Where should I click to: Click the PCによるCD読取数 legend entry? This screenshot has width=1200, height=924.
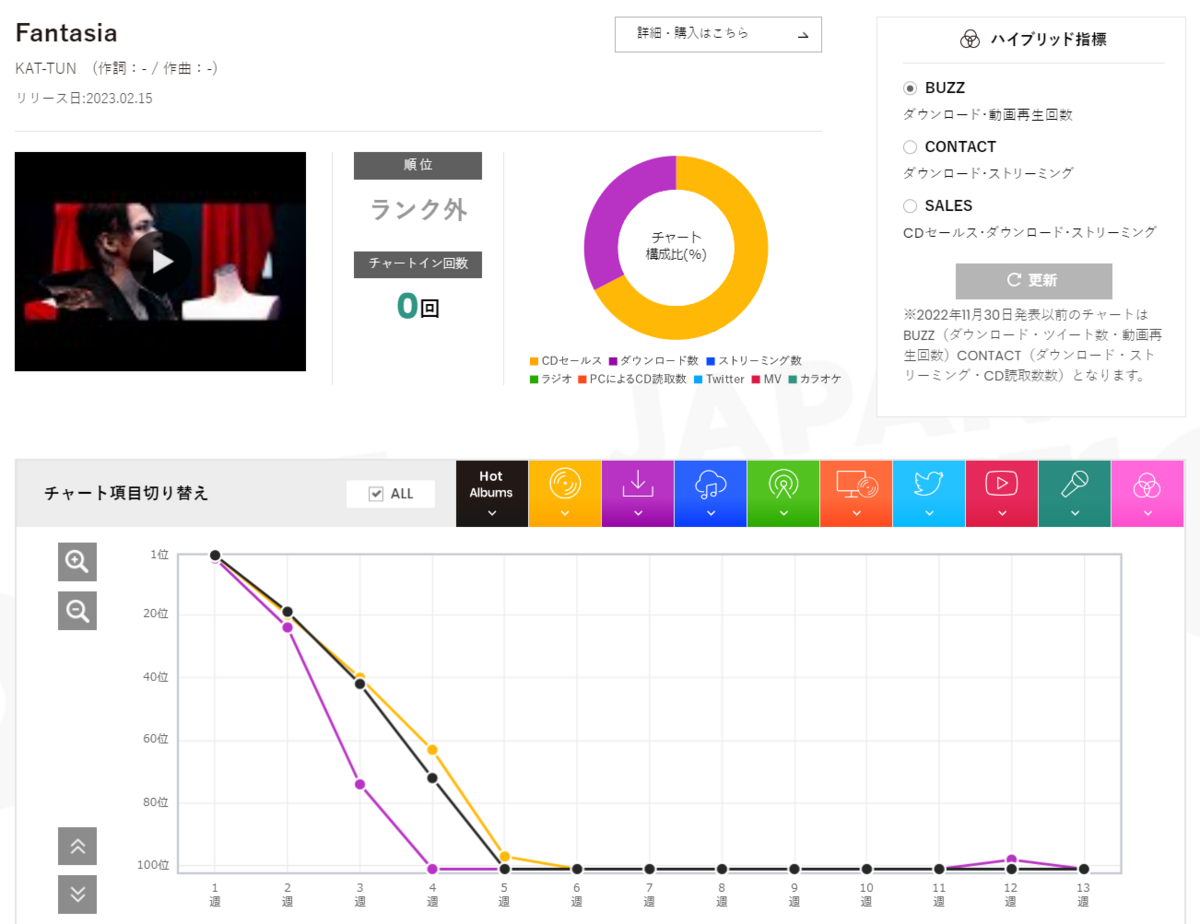632,379
